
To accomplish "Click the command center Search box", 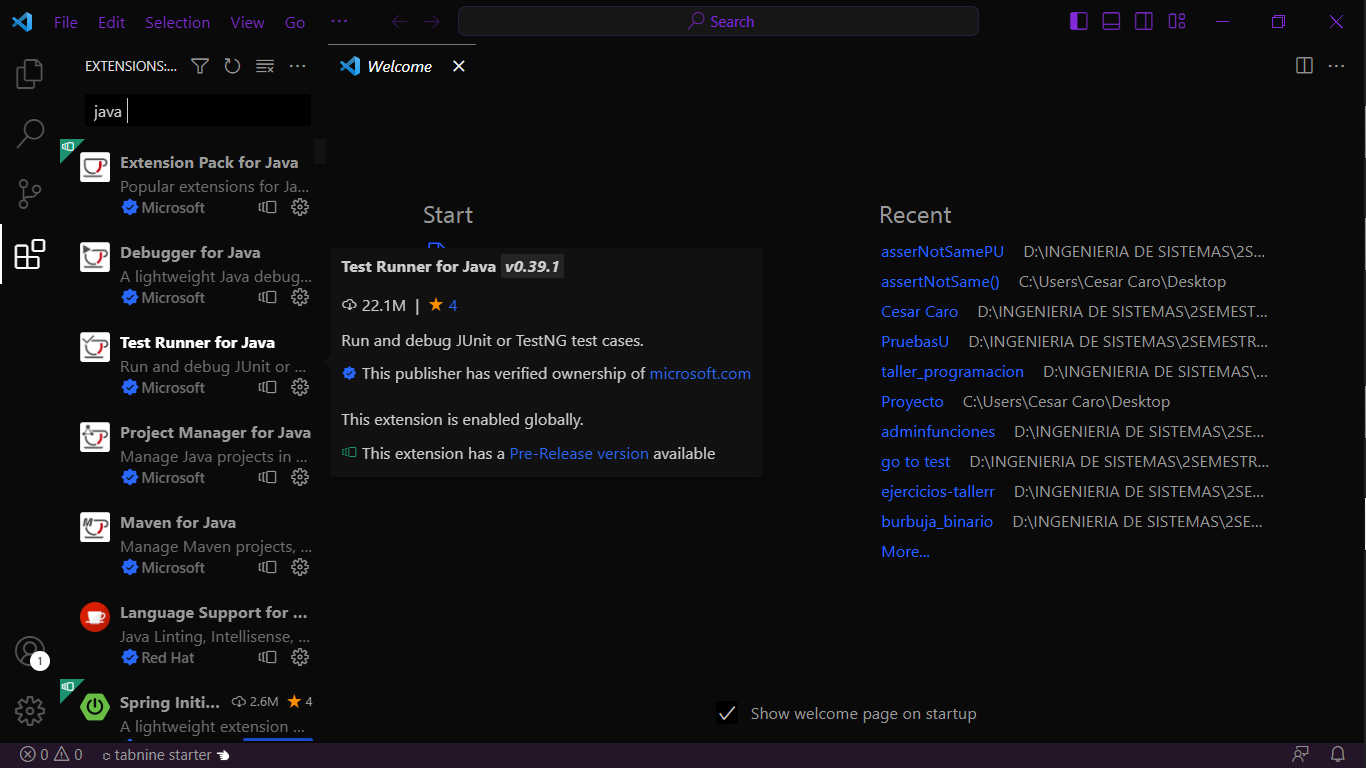I will tap(718, 21).
